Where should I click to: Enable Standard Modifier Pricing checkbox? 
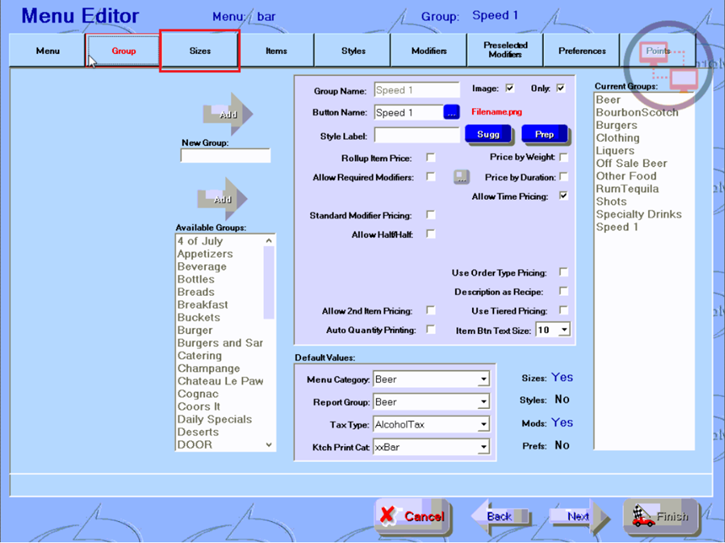pyautogui.click(x=430, y=215)
